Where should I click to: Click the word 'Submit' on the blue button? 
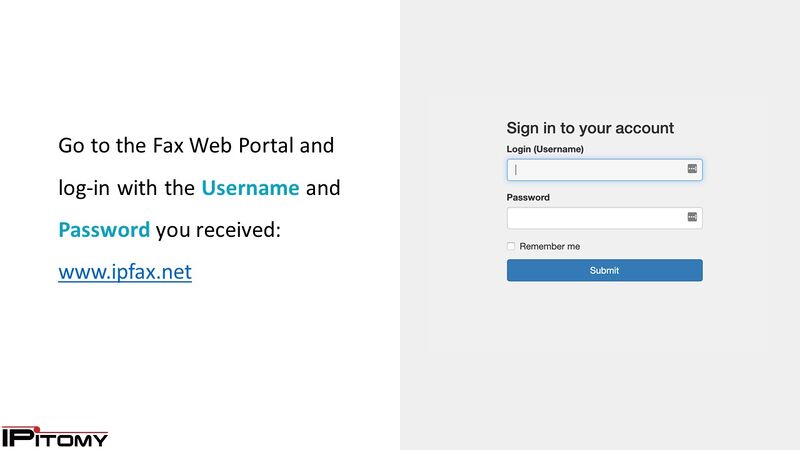tap(604, 270)
